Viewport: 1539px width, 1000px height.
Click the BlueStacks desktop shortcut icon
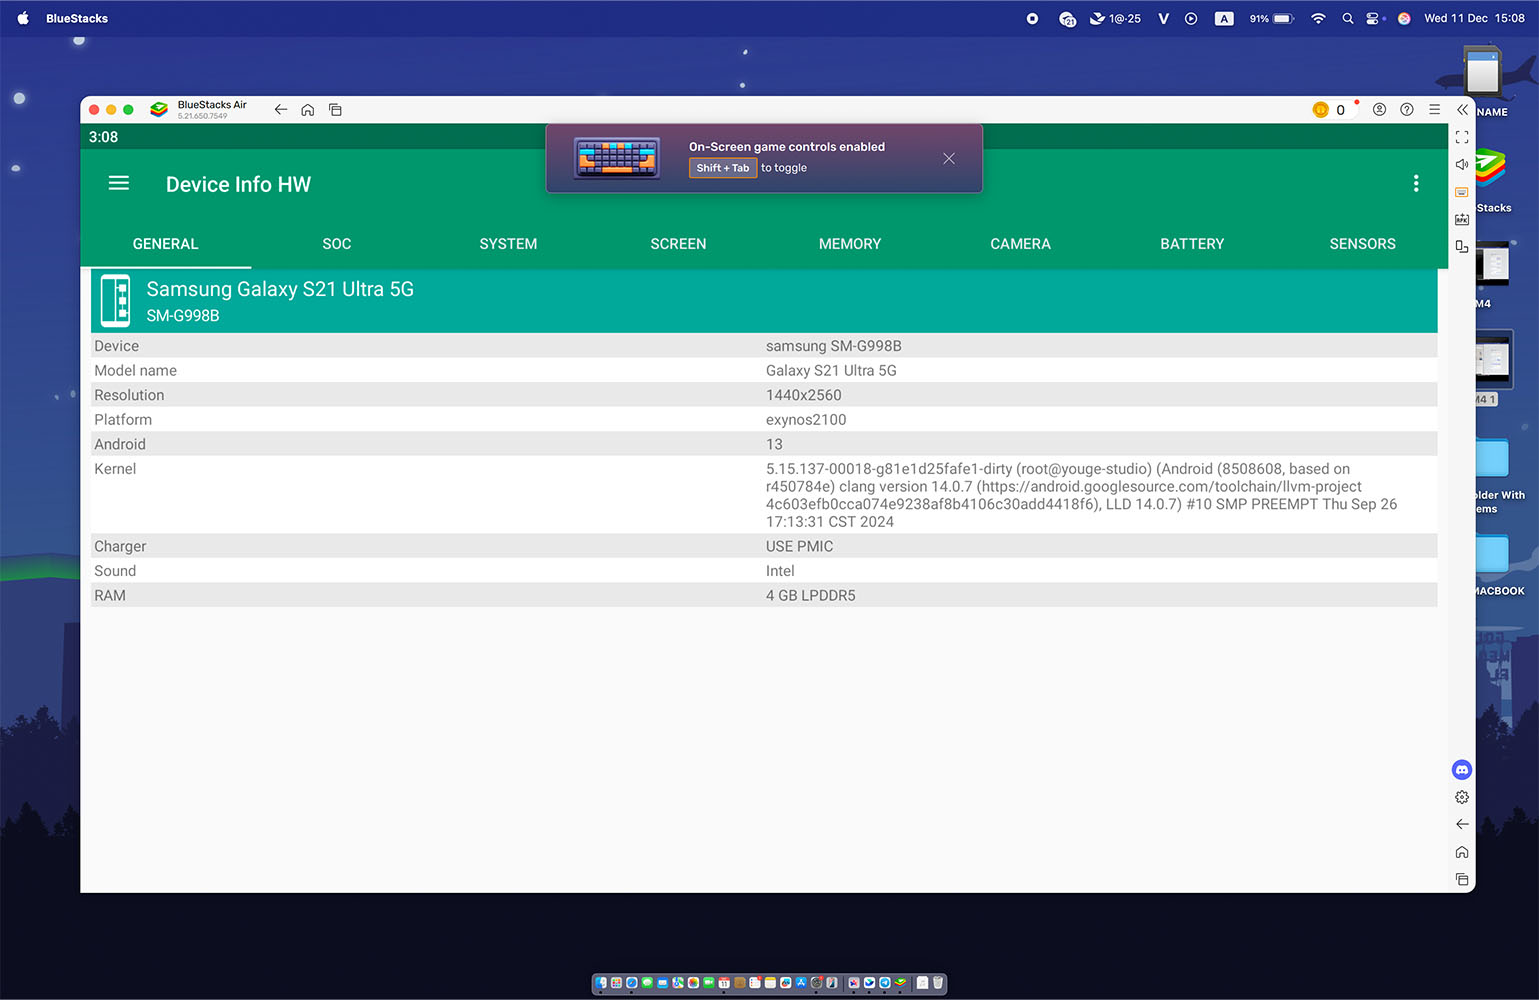click(x=1490, y=168)
